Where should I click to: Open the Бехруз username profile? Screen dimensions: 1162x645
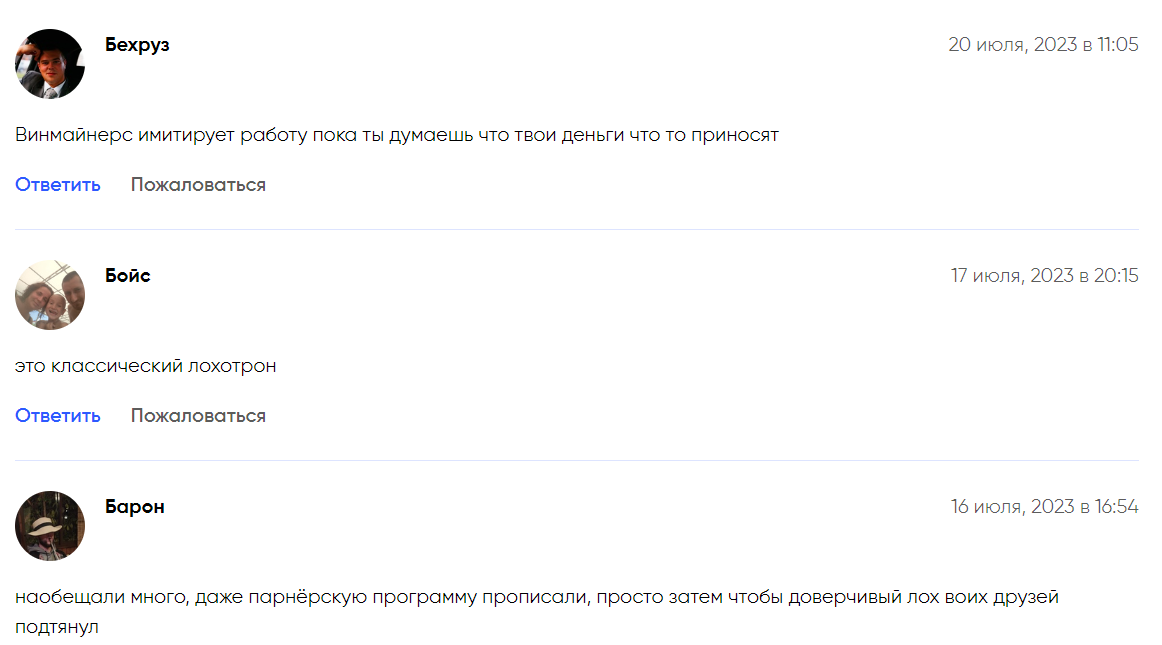point(137,45)
